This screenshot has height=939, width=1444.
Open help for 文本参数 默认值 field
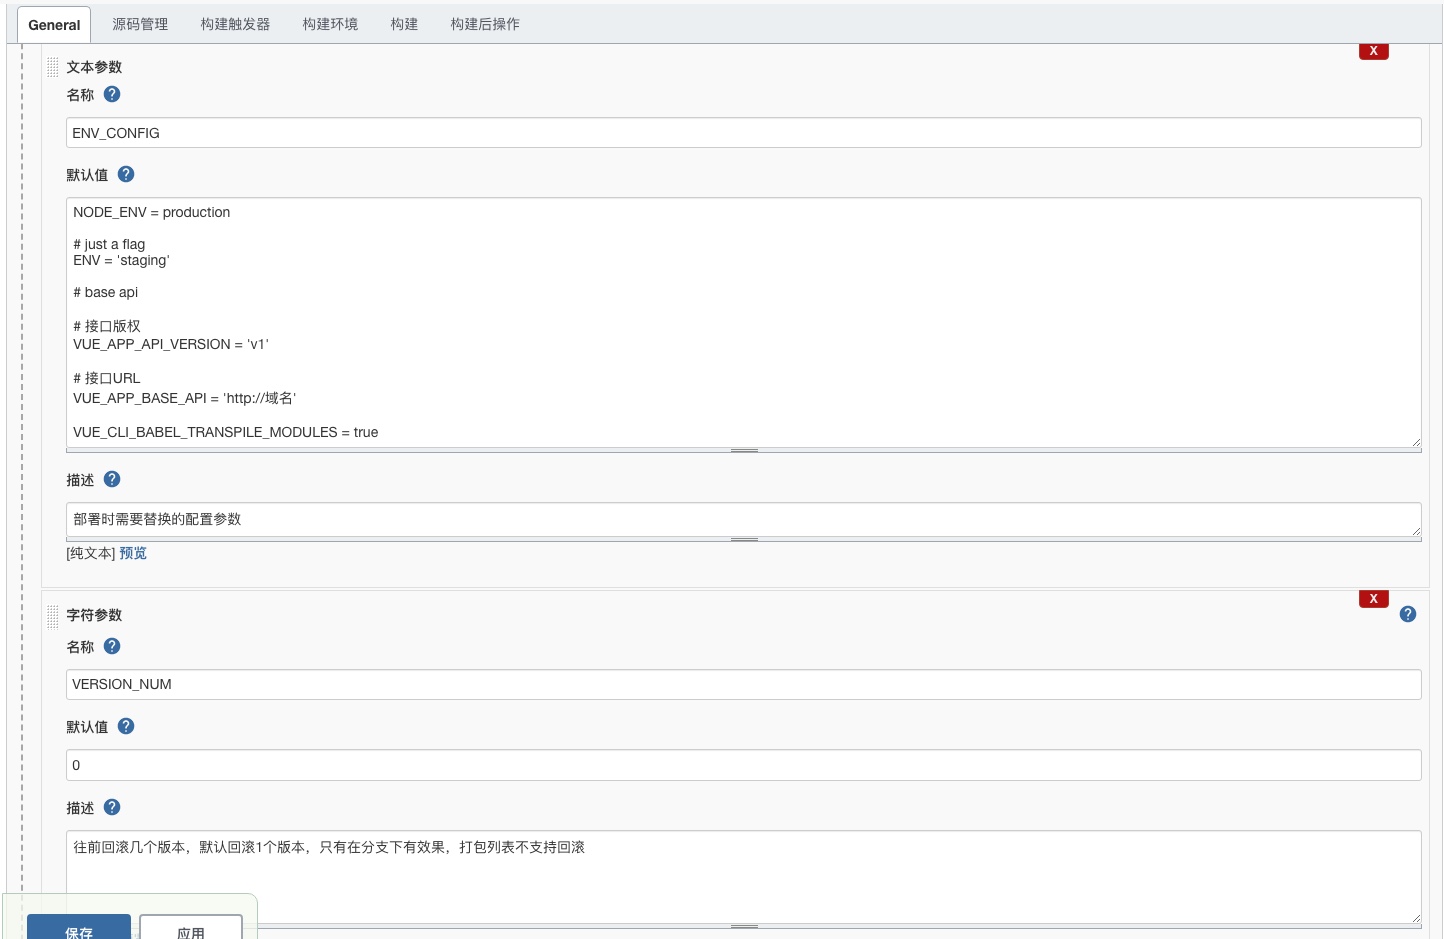(x=126, y=174)
